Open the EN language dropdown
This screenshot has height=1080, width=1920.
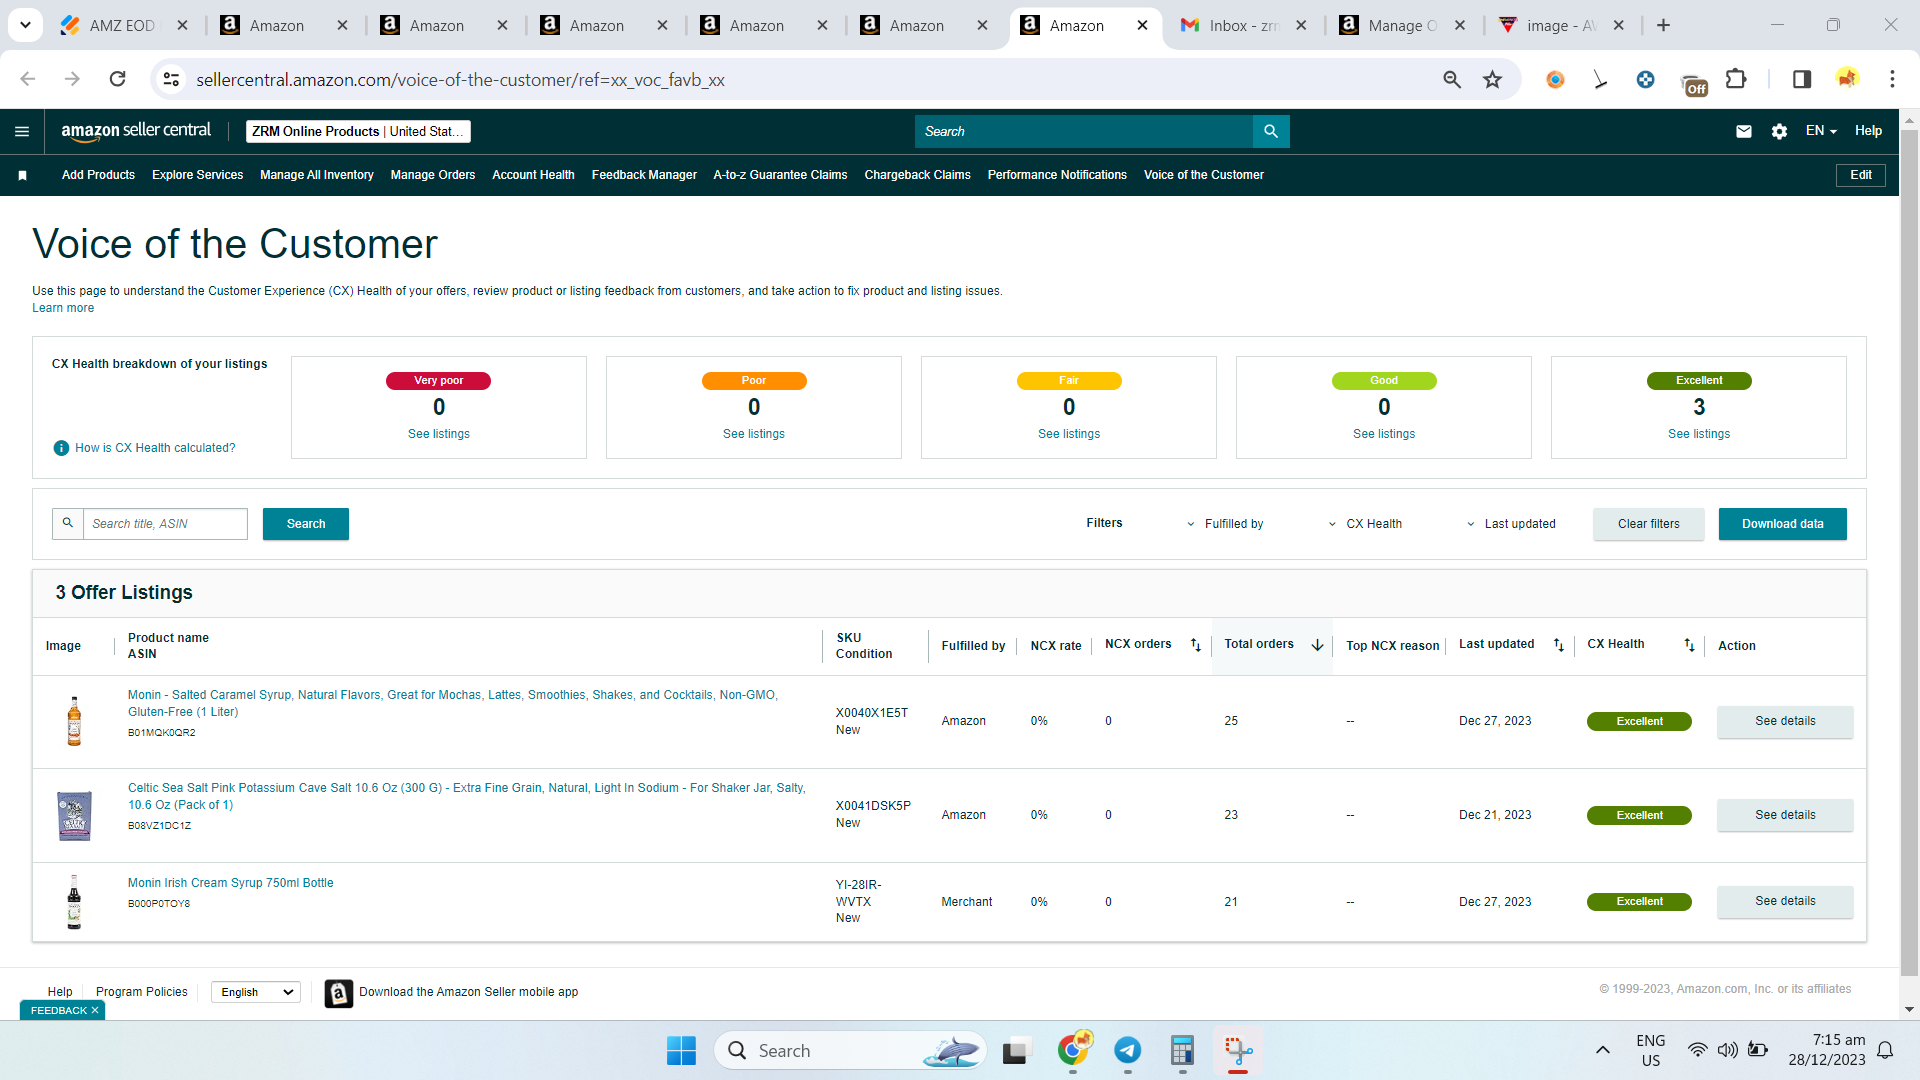point(1821,131)
